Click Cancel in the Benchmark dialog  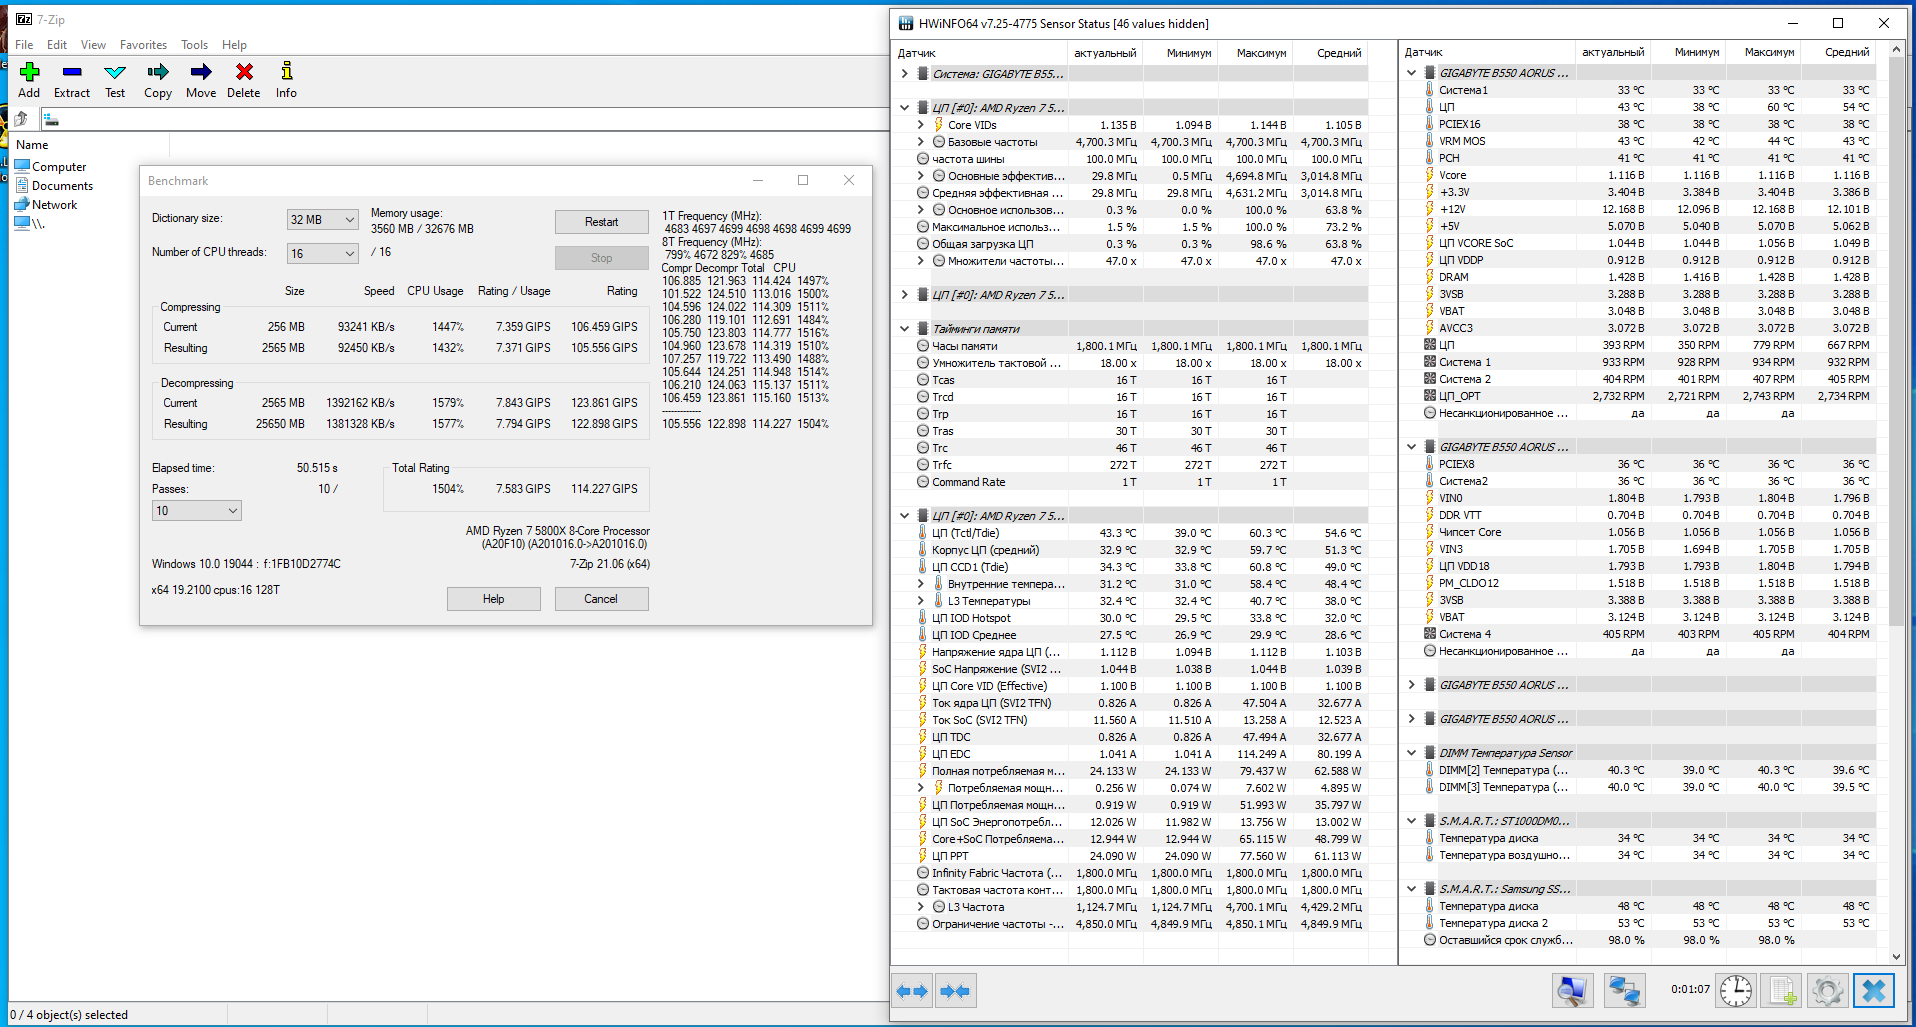[x=601, y=599]
